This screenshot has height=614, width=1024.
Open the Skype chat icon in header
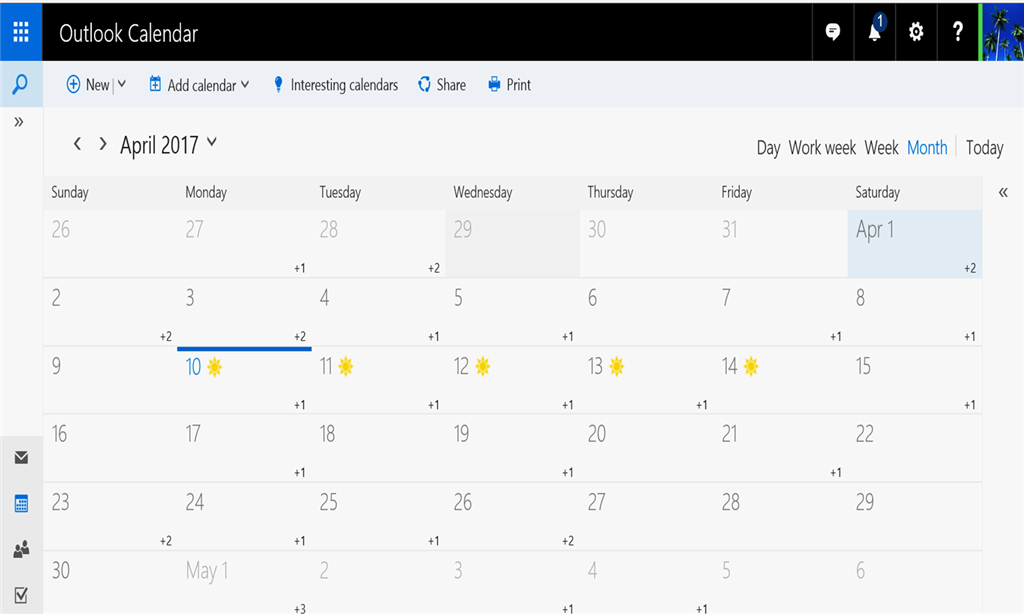833,31
